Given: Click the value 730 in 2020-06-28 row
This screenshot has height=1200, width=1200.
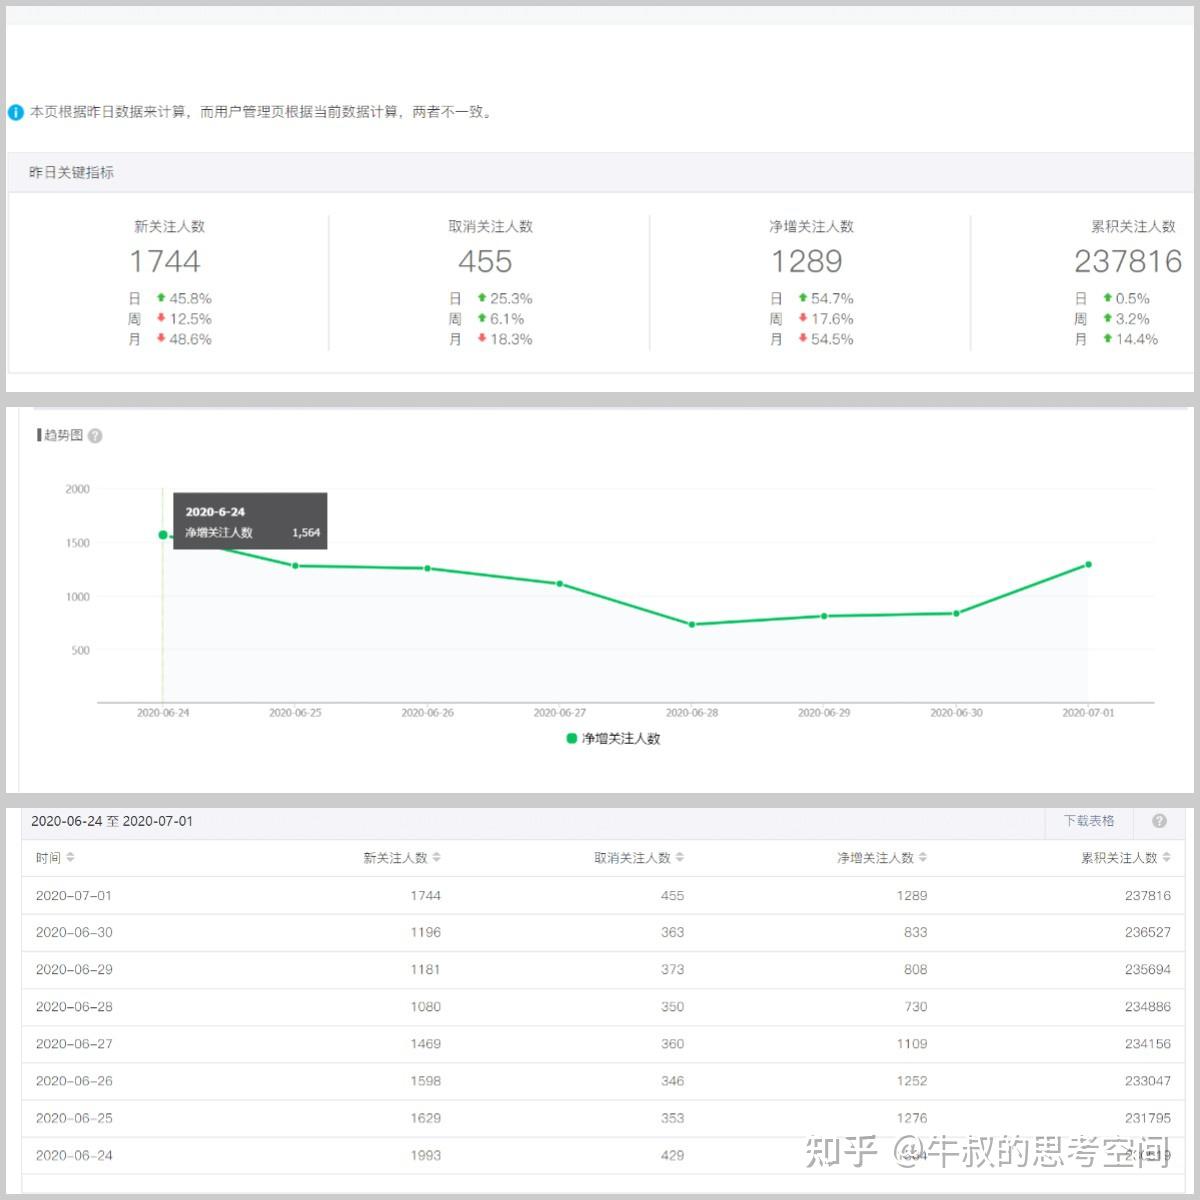Looking at the screenshot, I should [x=916, y=1007].
